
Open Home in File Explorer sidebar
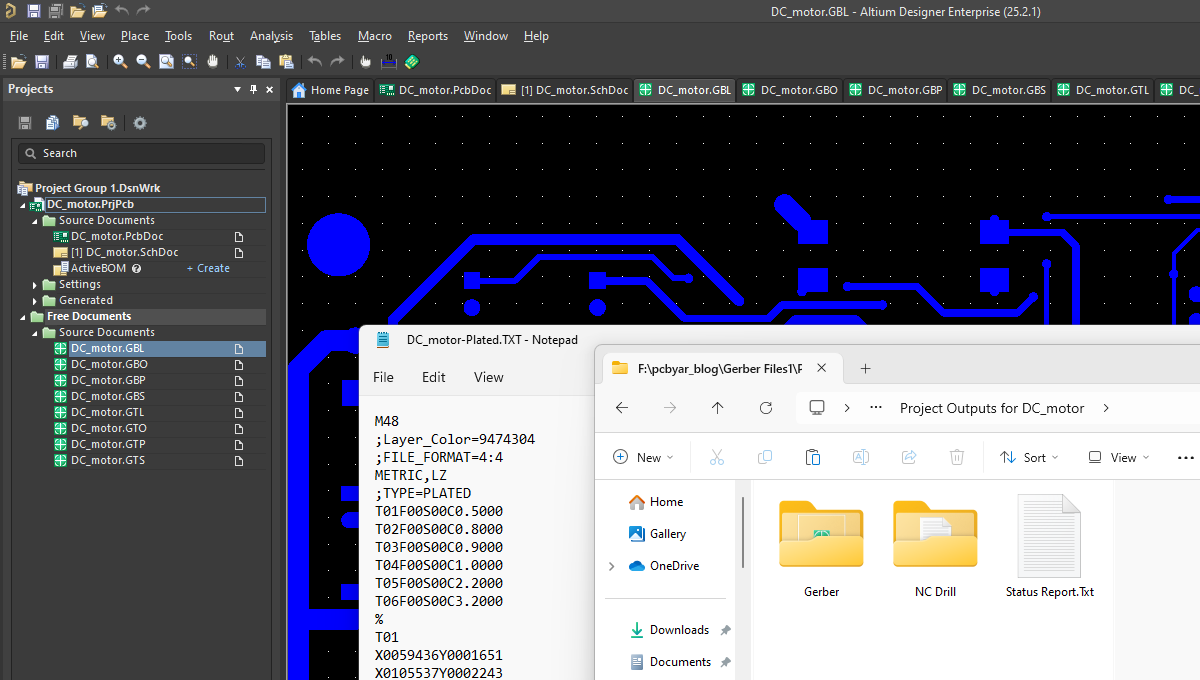(656, 502)
